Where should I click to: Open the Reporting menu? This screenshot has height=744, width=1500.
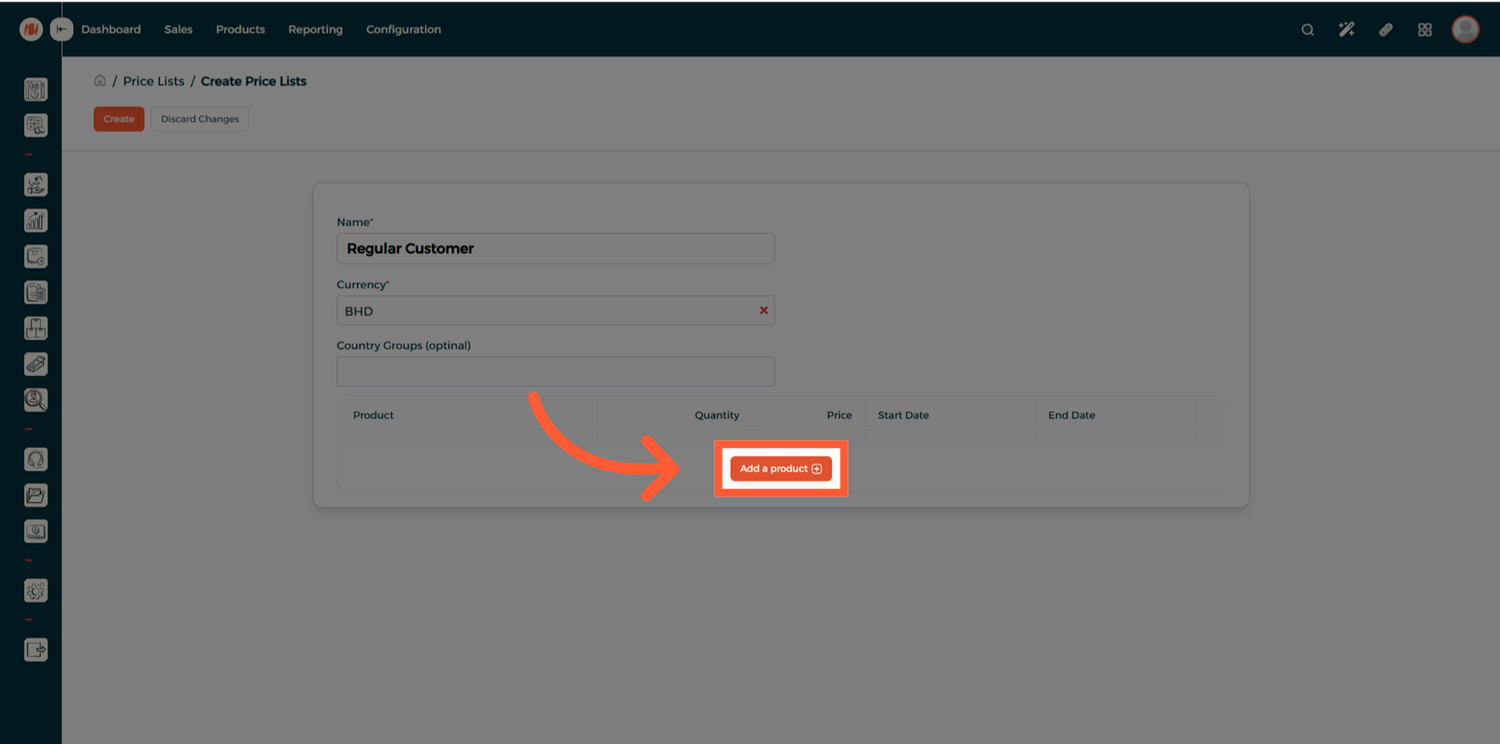(x=315, y=30)
